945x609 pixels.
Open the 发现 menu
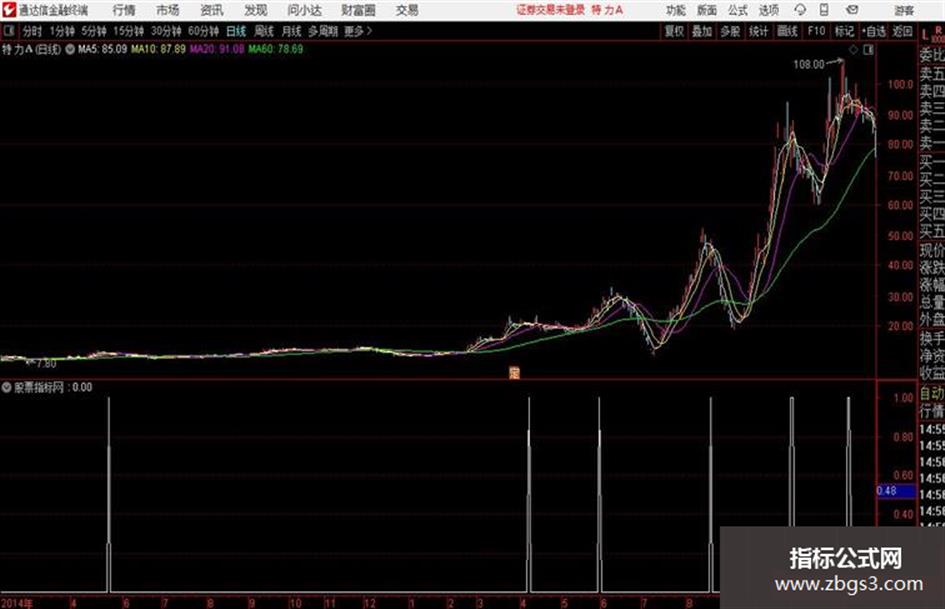coord(256,10)
